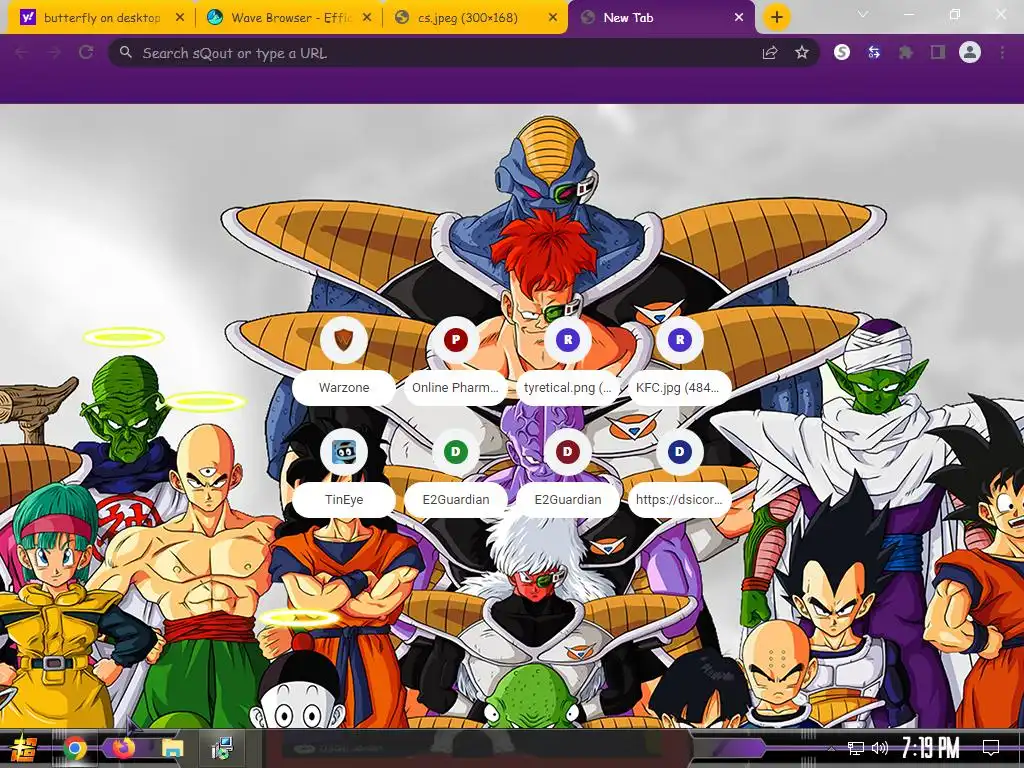Click the E2Guardian label under dark red icon
Image resolution: width=1024 pixels, height=768 pixels.
[568, 500]
